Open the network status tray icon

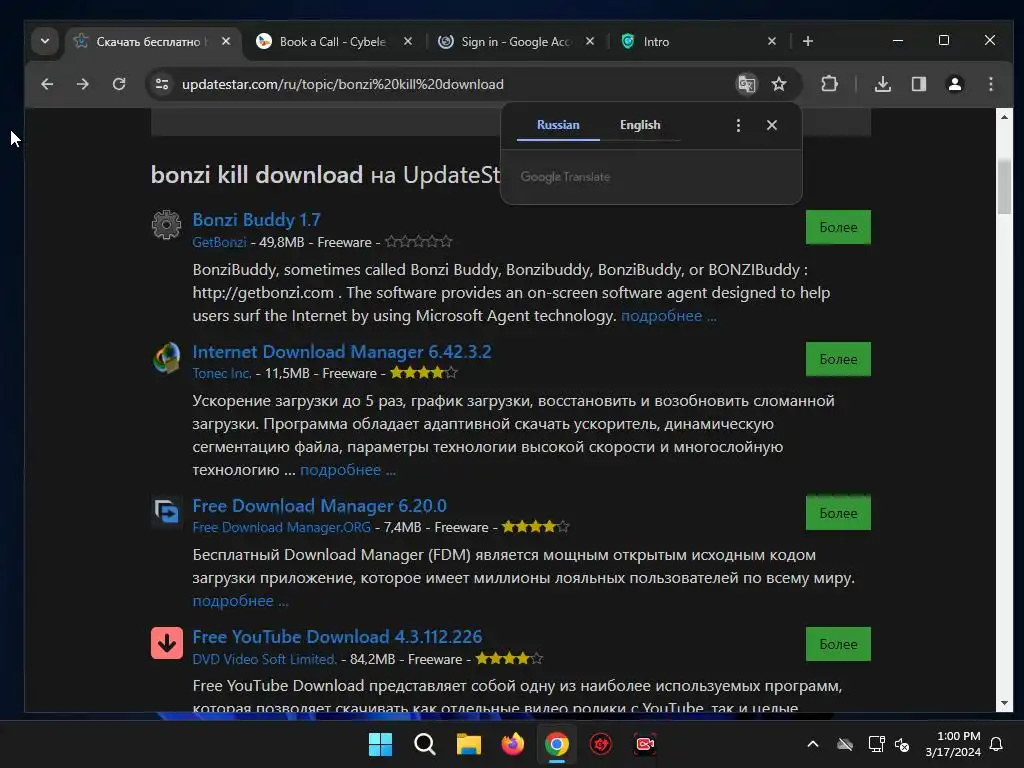[x=876, y=744]
